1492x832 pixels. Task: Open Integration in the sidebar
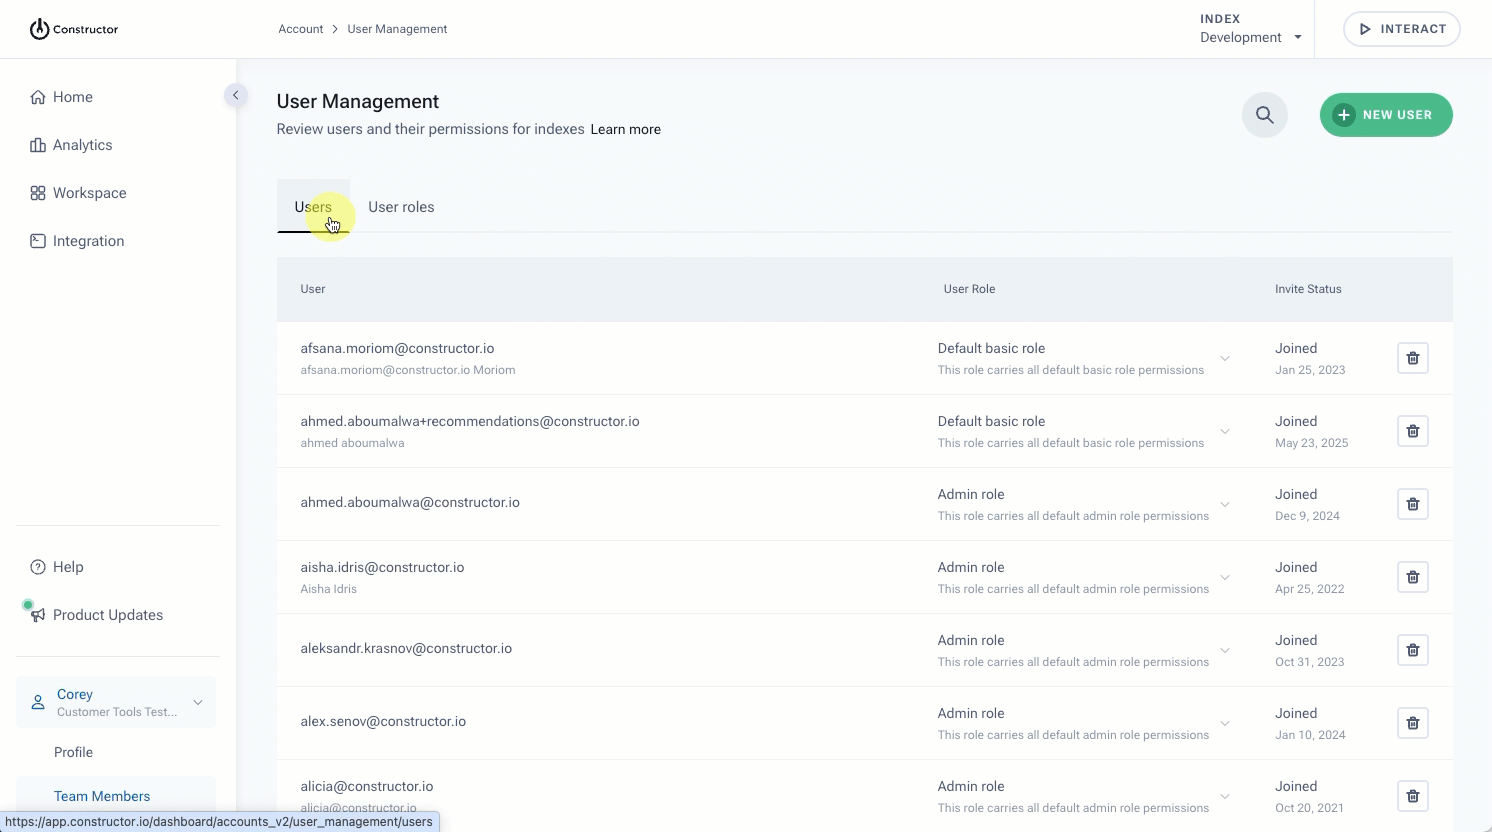pos(88,241)
